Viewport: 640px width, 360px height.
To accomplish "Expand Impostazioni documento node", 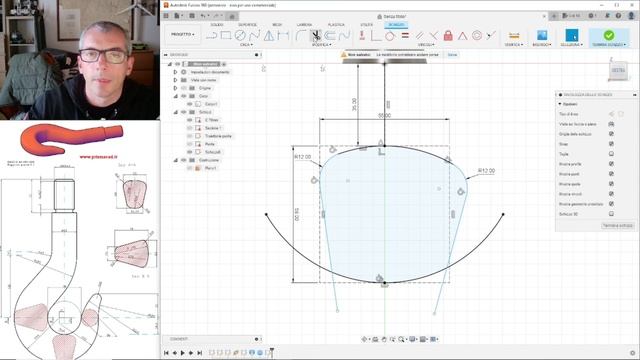I will coord(176,72).
